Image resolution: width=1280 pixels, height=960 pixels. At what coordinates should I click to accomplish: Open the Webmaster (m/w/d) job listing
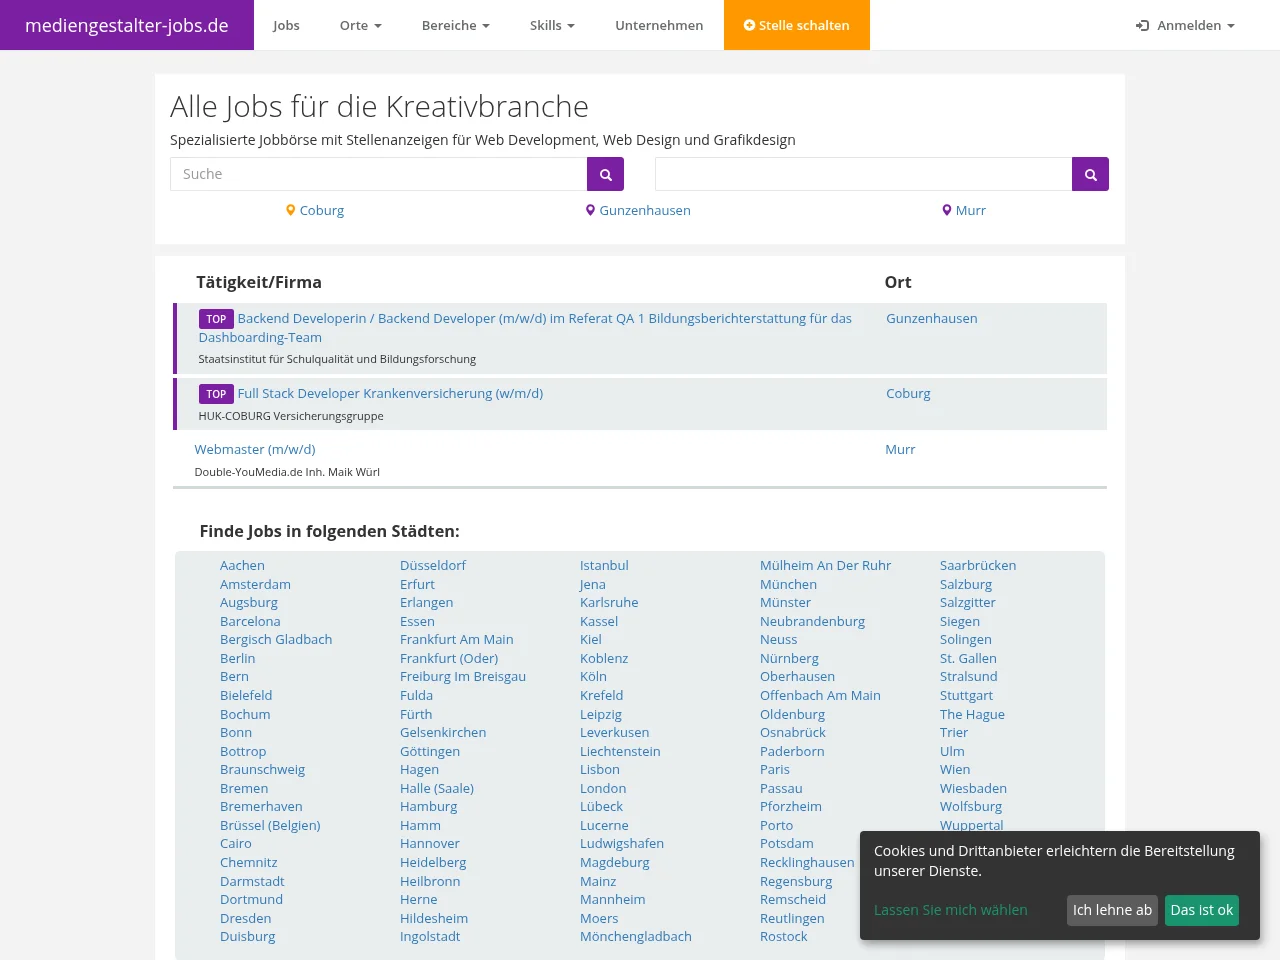(255, 450)
